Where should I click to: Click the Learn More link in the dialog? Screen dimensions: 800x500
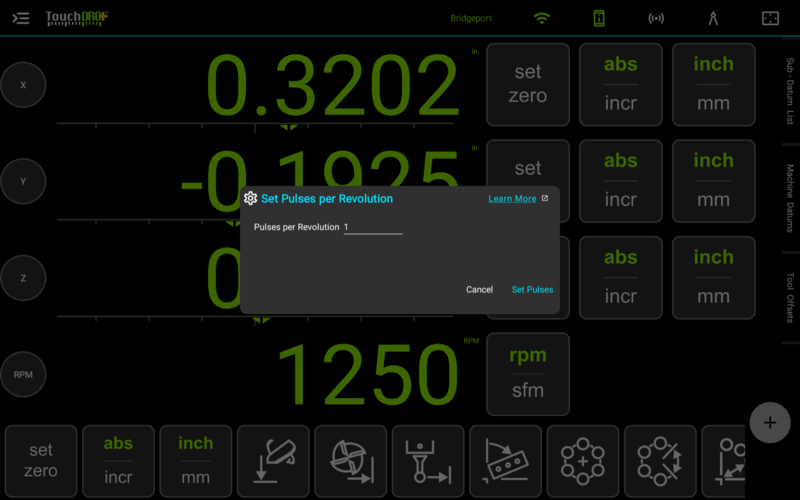click(x=512, y=198)
